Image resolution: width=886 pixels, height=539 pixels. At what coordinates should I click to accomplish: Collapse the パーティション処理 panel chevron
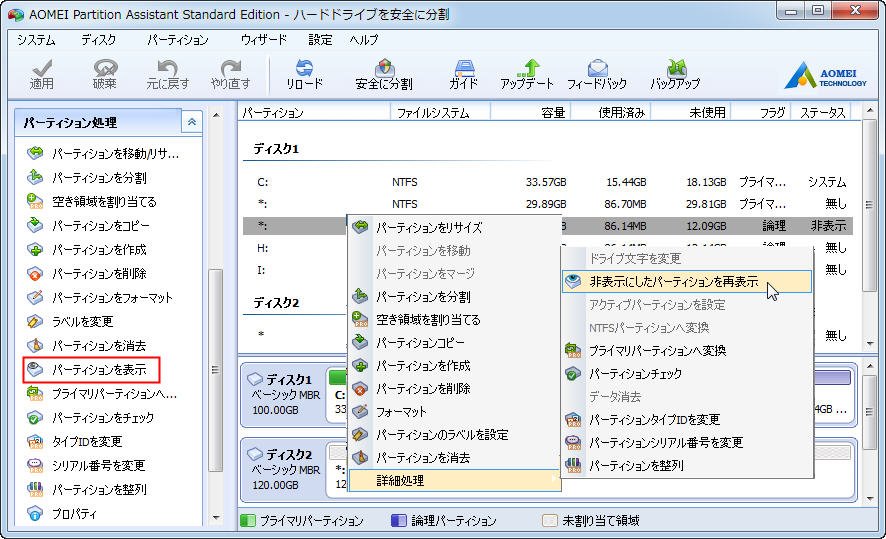click(192, 122)
